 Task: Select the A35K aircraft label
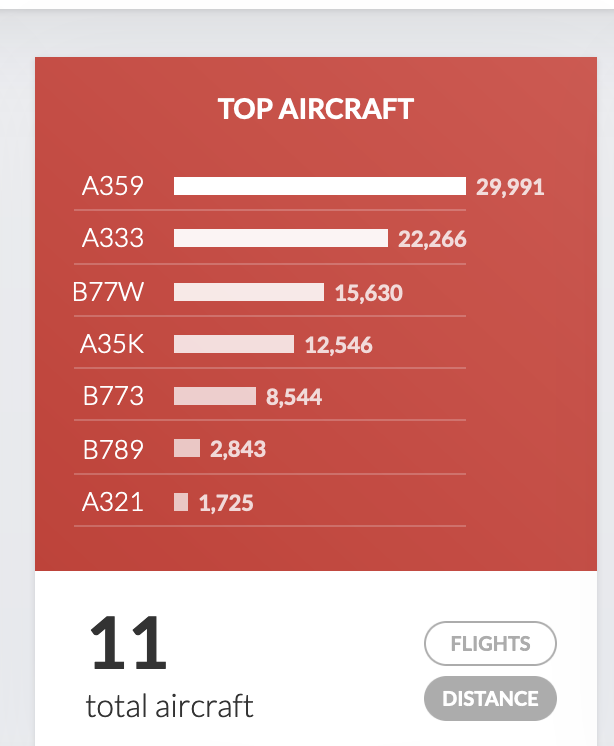tap(112, 345)
